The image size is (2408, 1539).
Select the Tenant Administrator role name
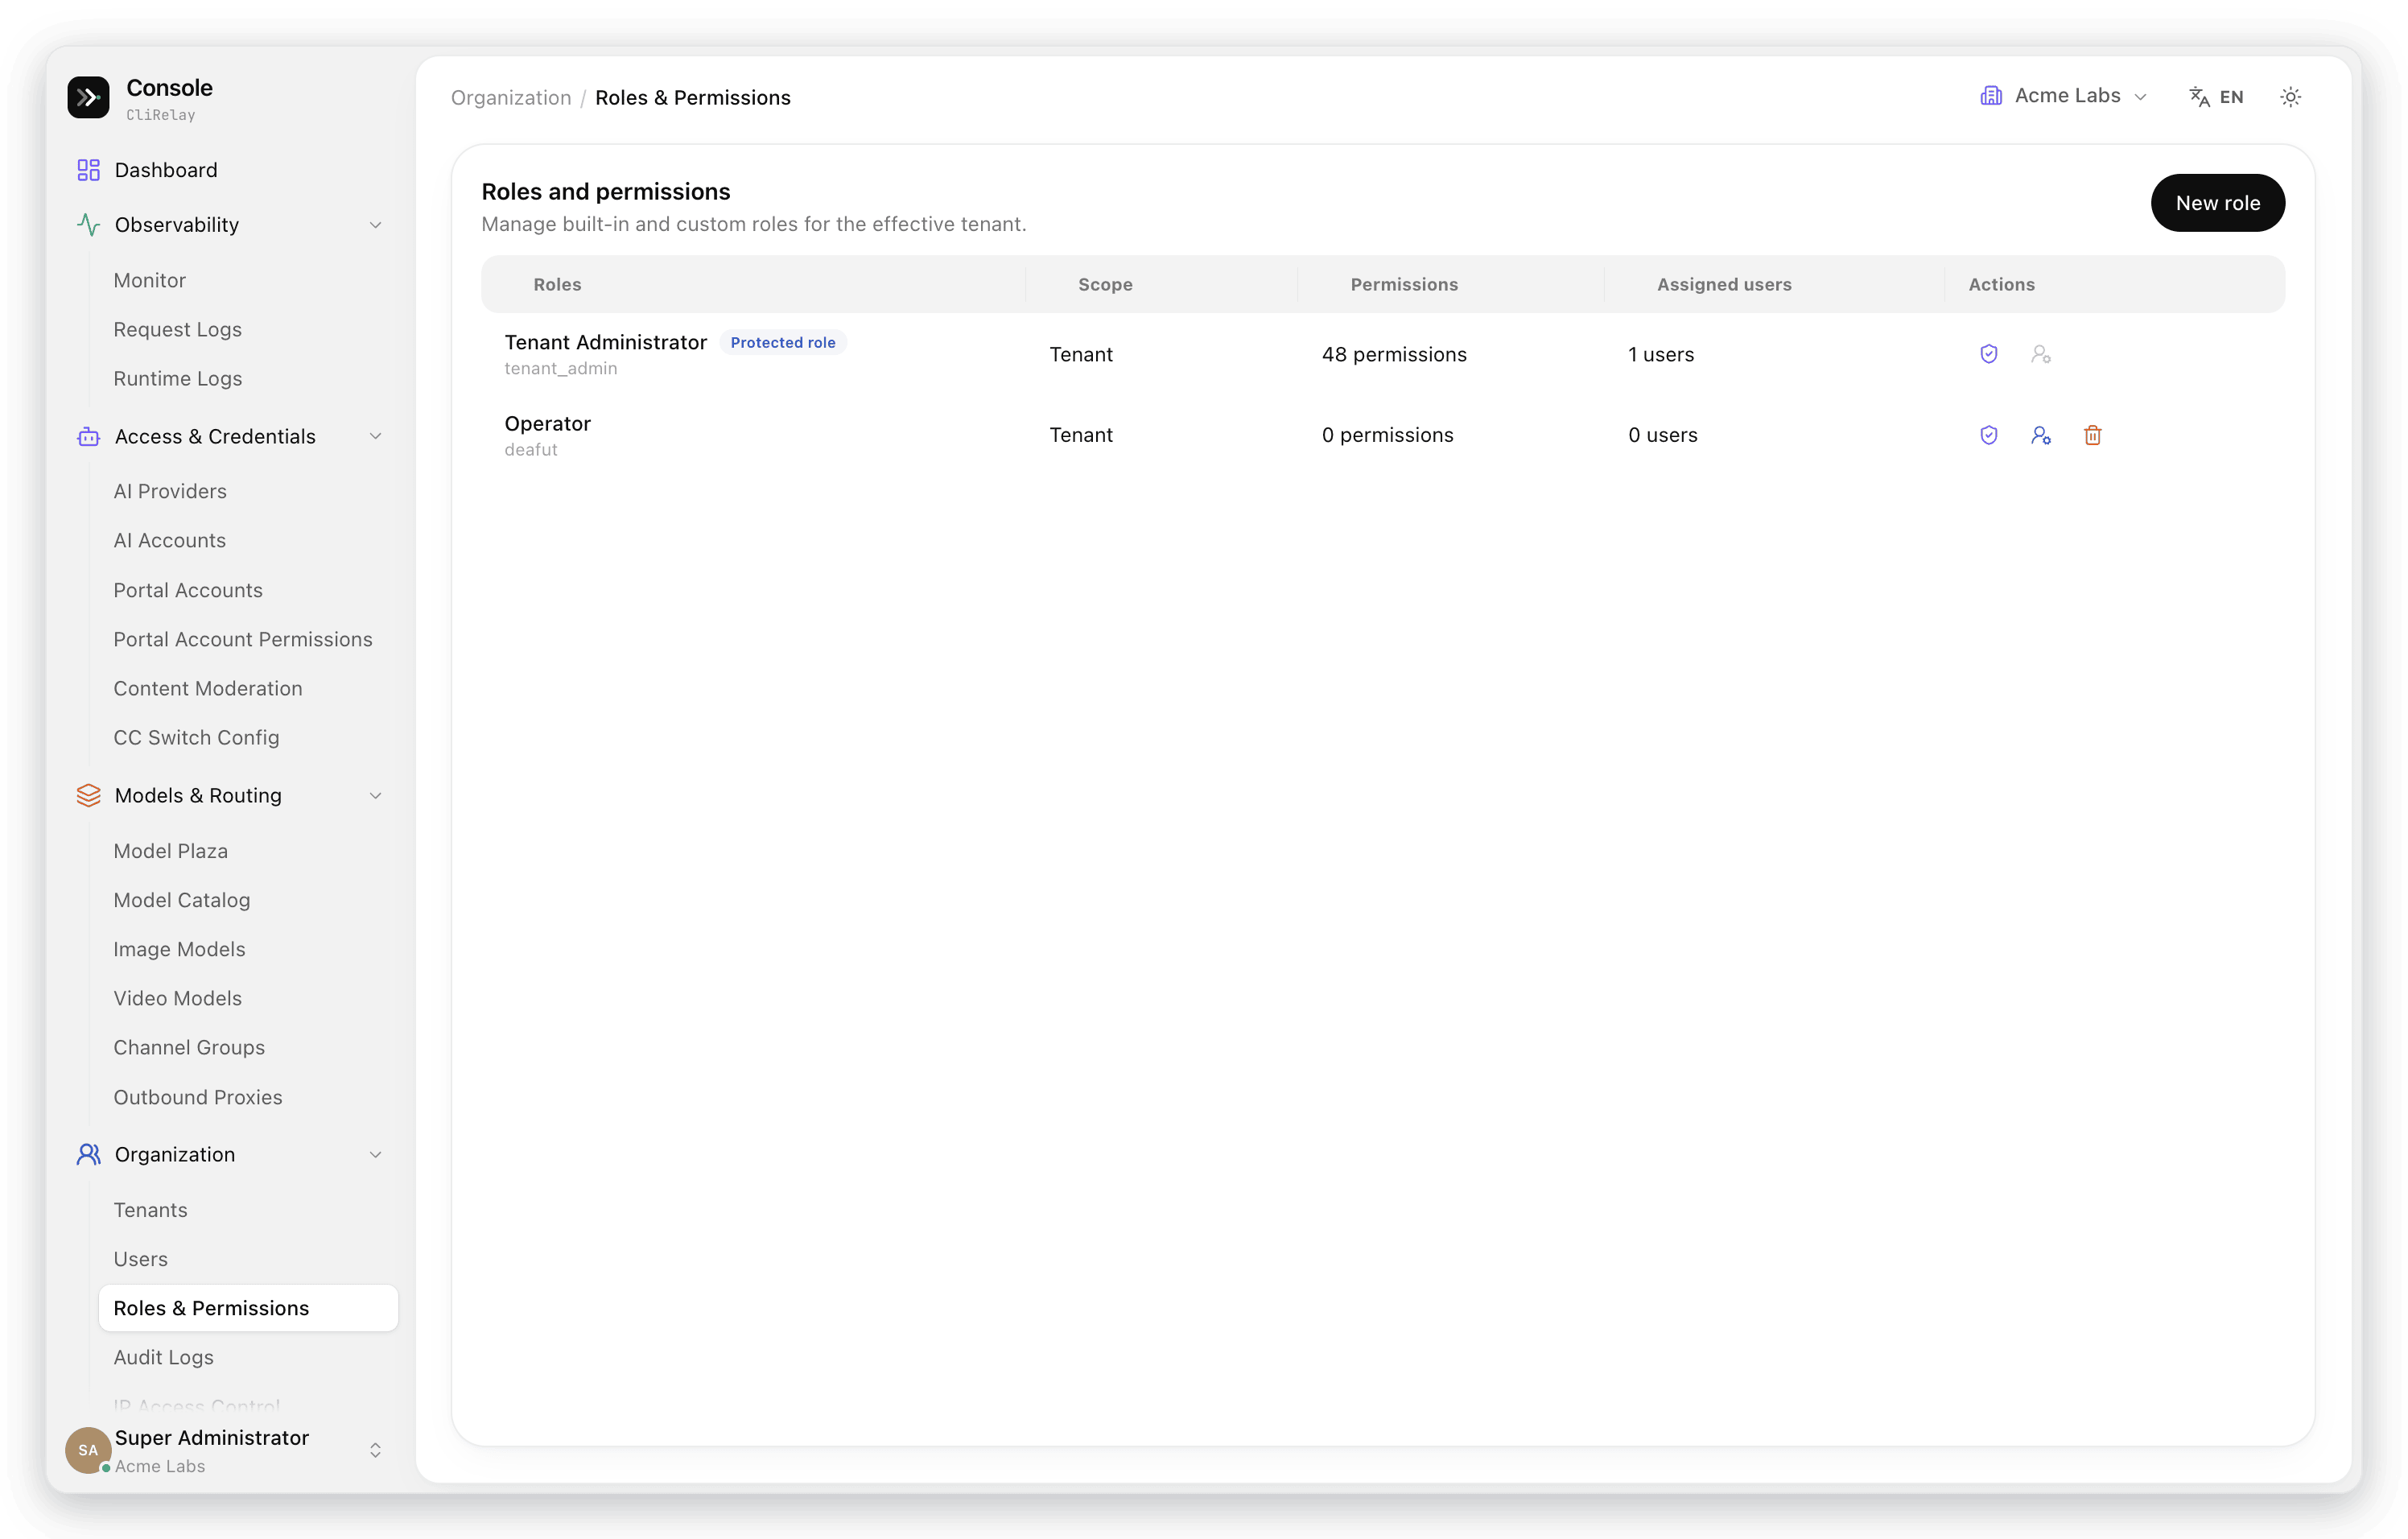pos(606,343)
